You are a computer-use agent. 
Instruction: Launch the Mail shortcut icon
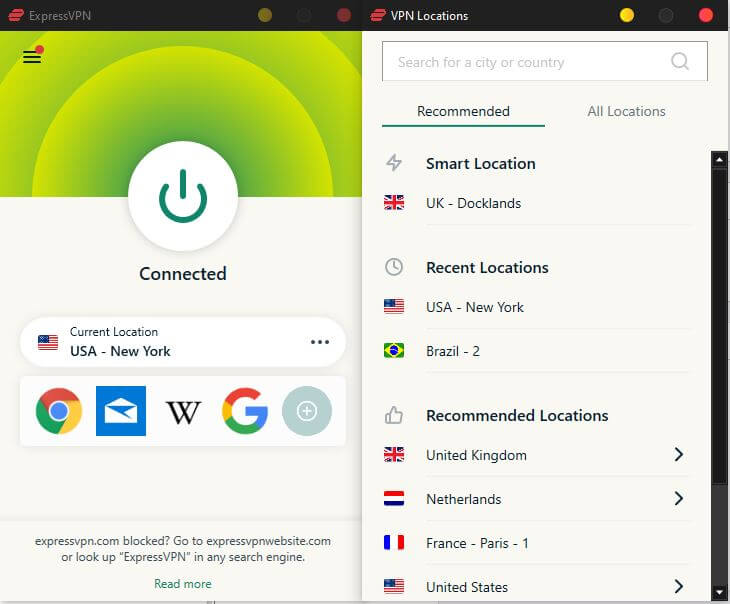click(x=121, y=411)
